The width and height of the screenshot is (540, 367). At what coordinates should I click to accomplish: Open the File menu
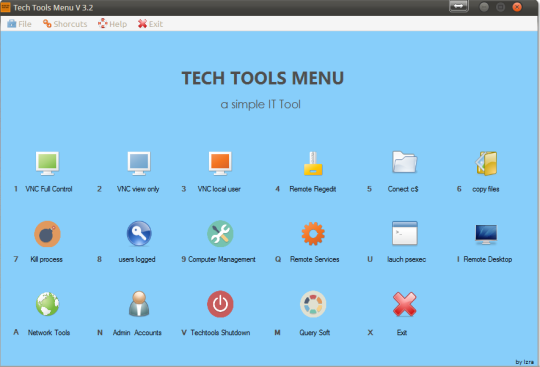pyautogui.click(x=20, y=24)
